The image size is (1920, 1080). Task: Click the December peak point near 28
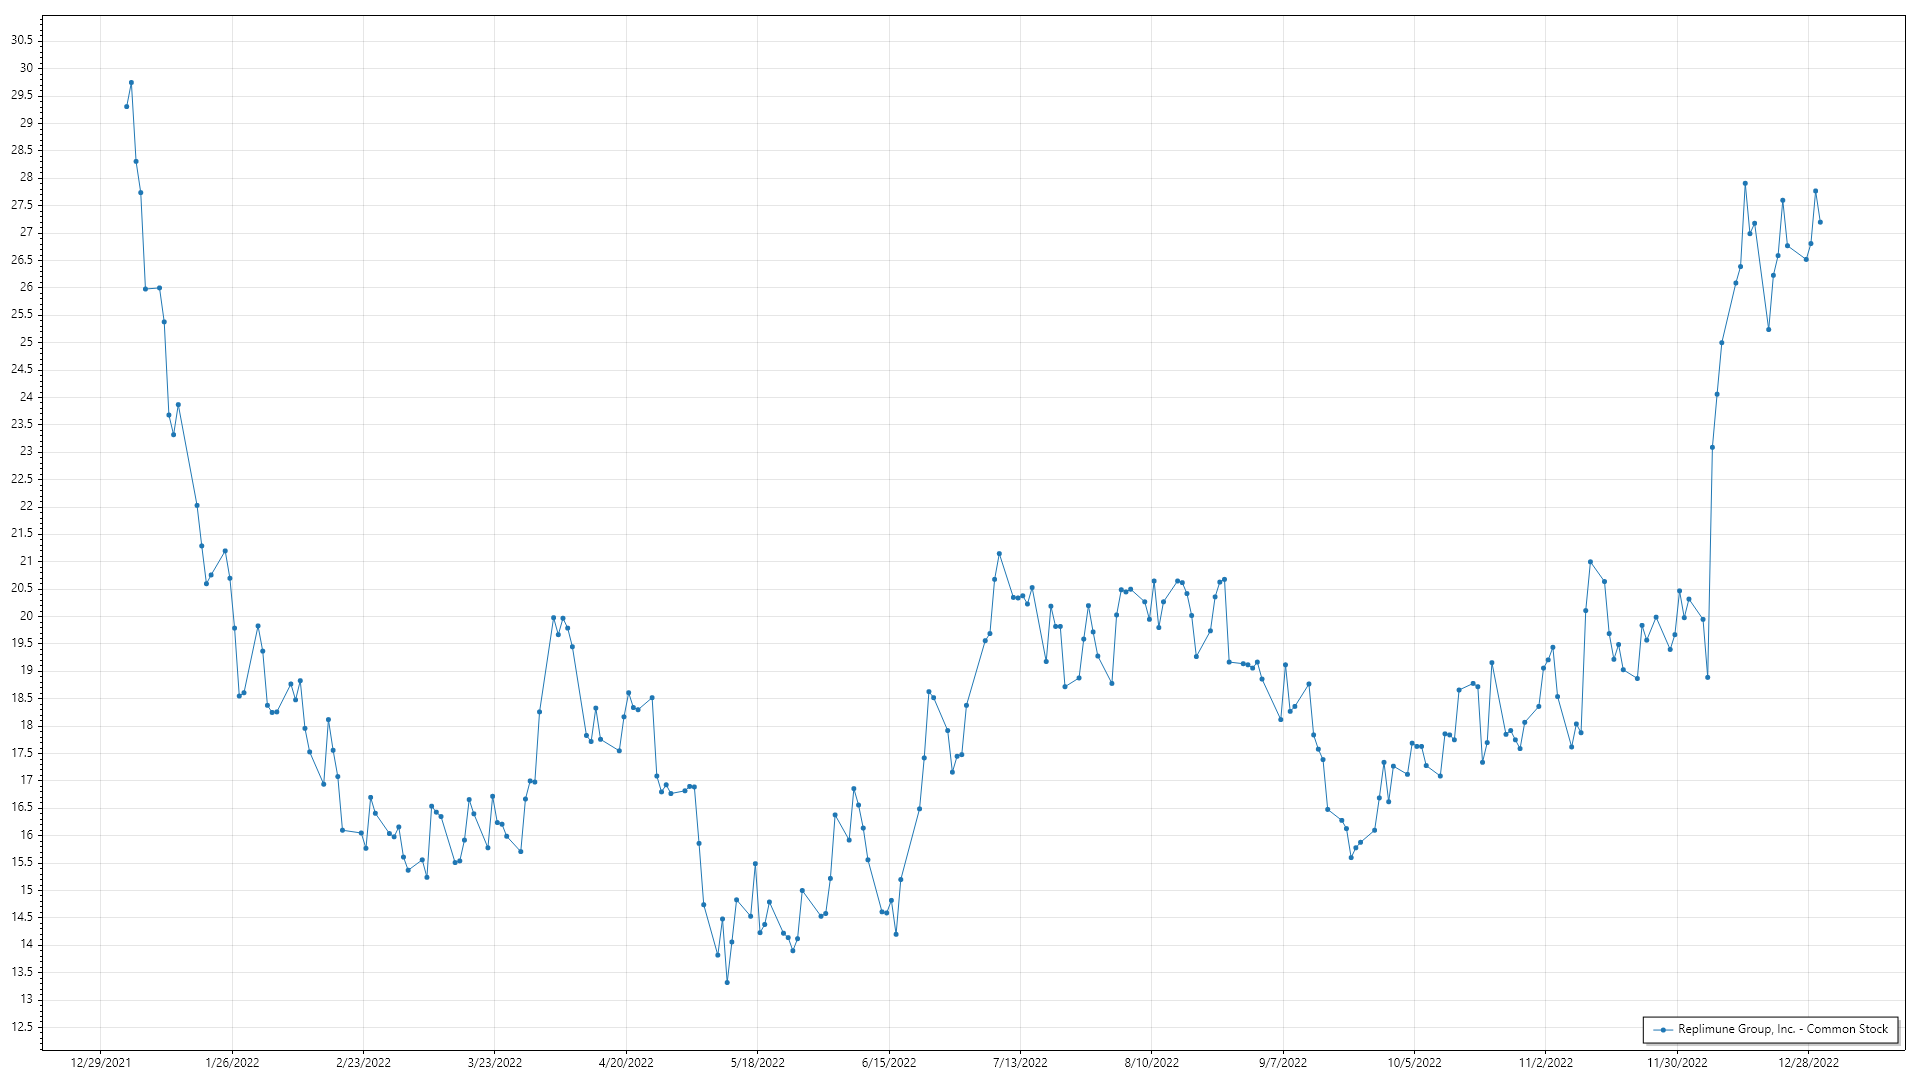1745,183
